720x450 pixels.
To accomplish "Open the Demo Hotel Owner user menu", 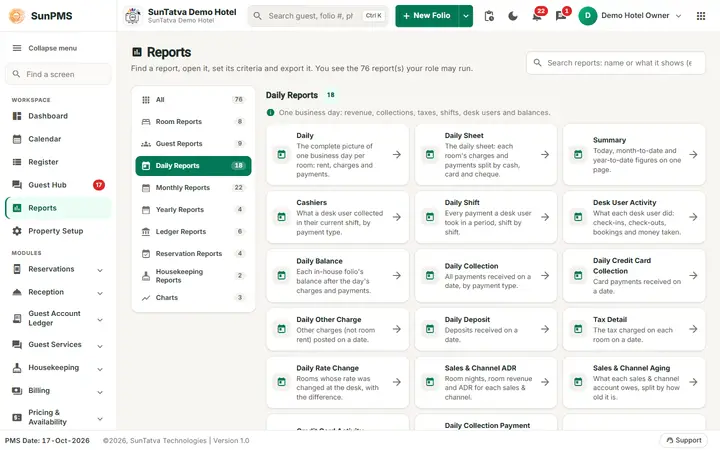I will coord(630,16).
